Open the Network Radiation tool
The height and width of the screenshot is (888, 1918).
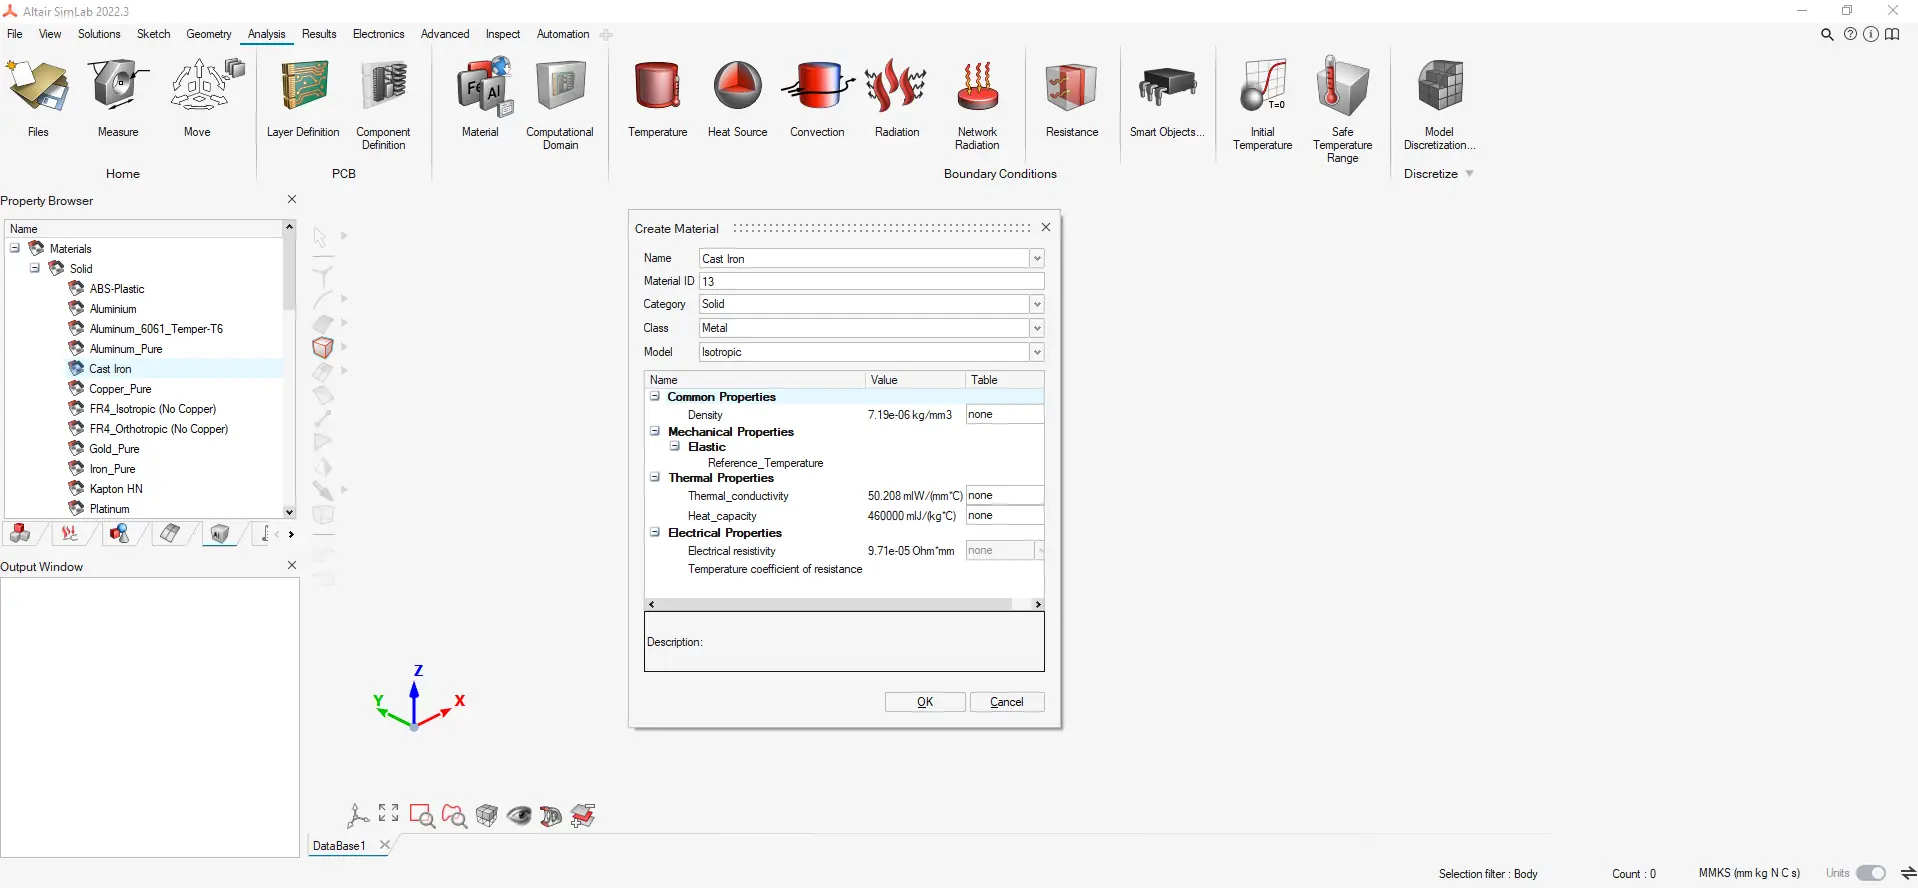(978, 104)
